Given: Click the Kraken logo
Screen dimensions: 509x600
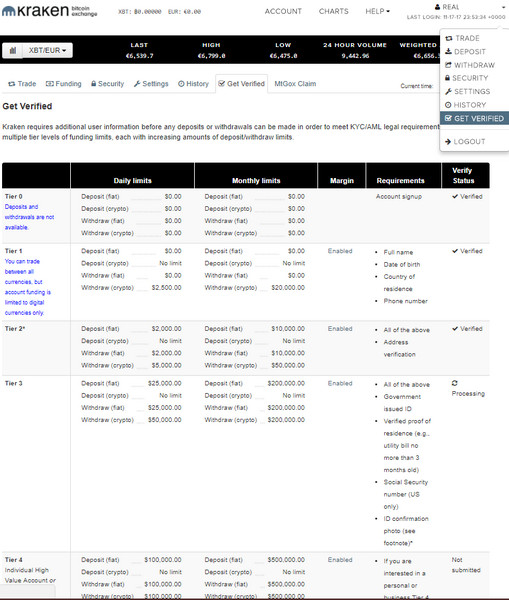Looking at the screenshot, I should pos(49,11).
